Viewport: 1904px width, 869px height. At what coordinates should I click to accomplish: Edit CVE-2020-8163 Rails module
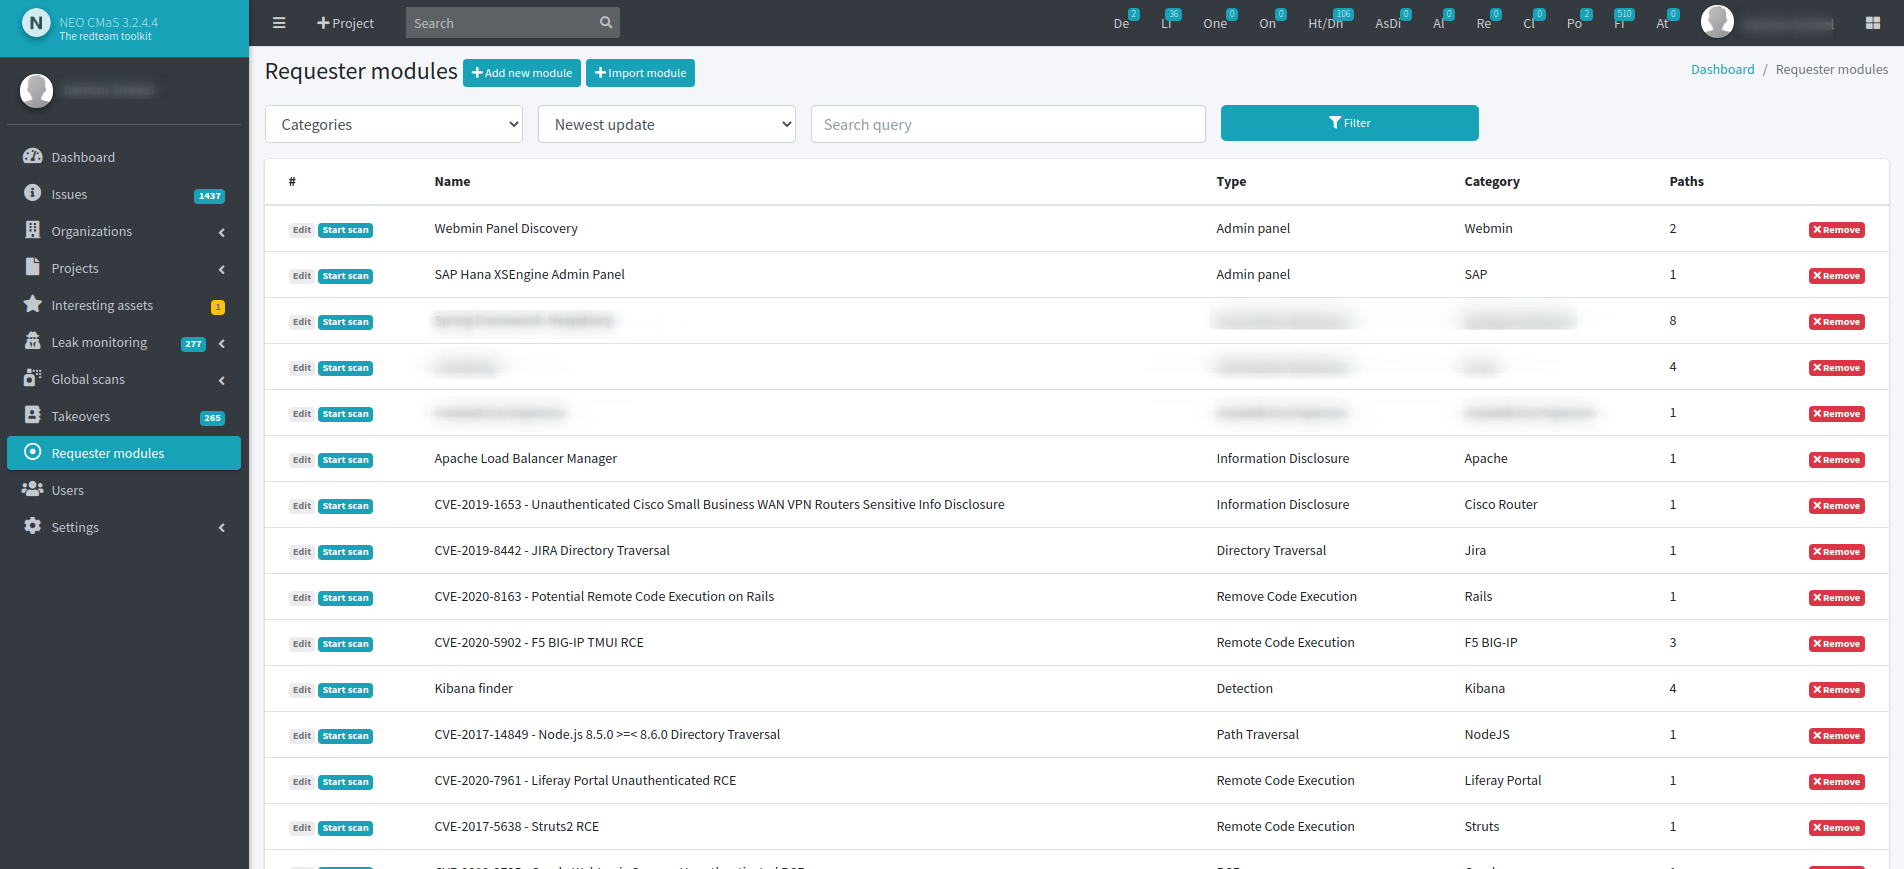[302, 598]
